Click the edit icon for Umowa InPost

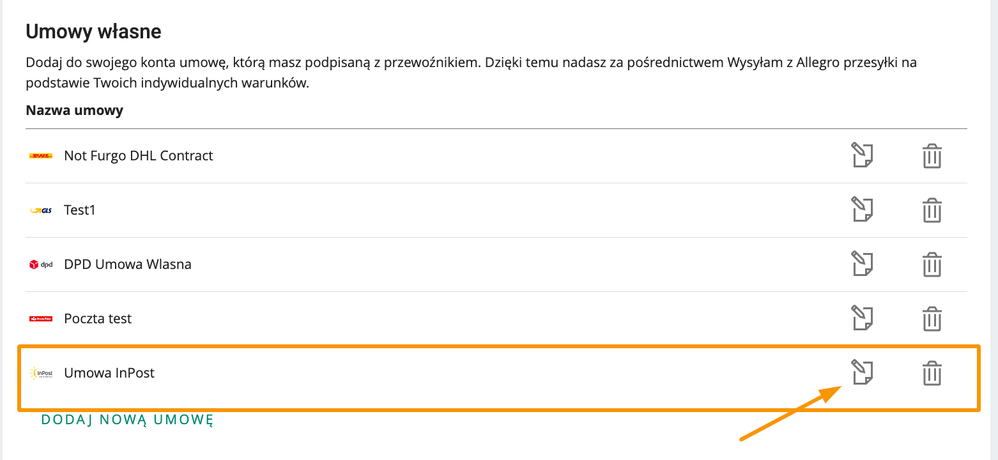(862, 372)
